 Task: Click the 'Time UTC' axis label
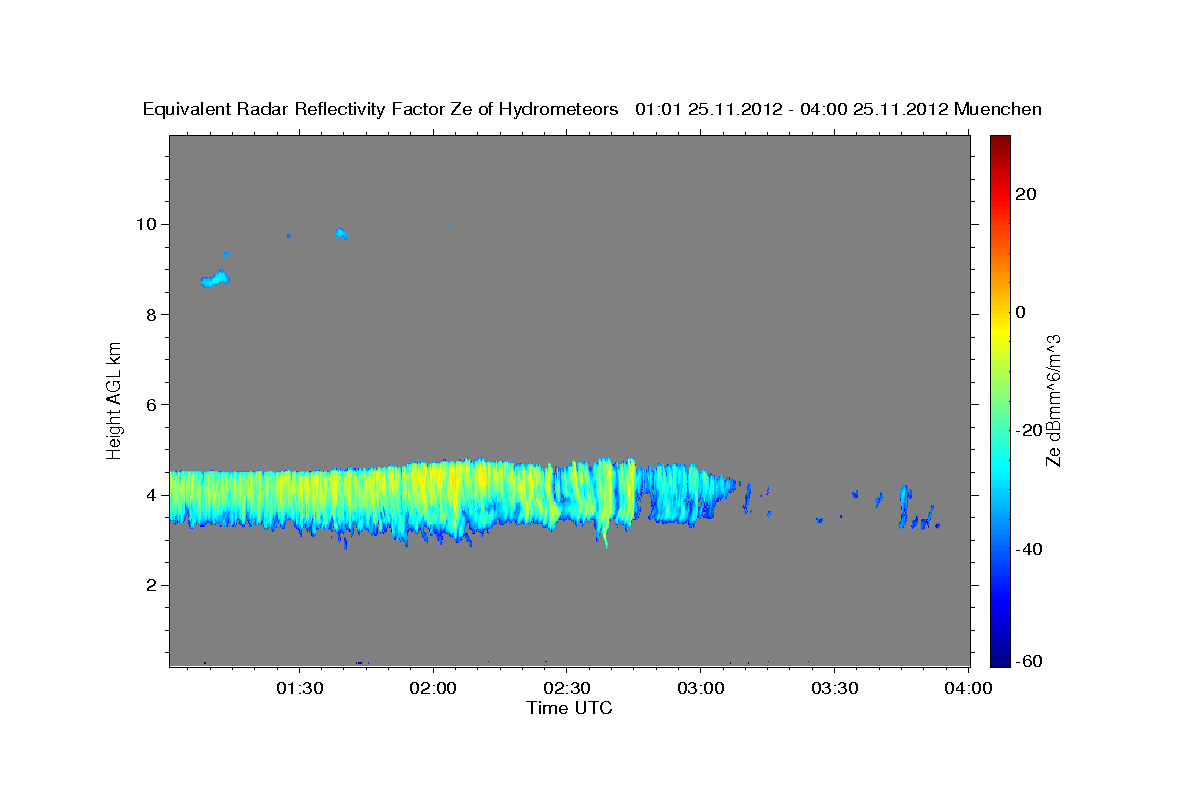[569, 708]
